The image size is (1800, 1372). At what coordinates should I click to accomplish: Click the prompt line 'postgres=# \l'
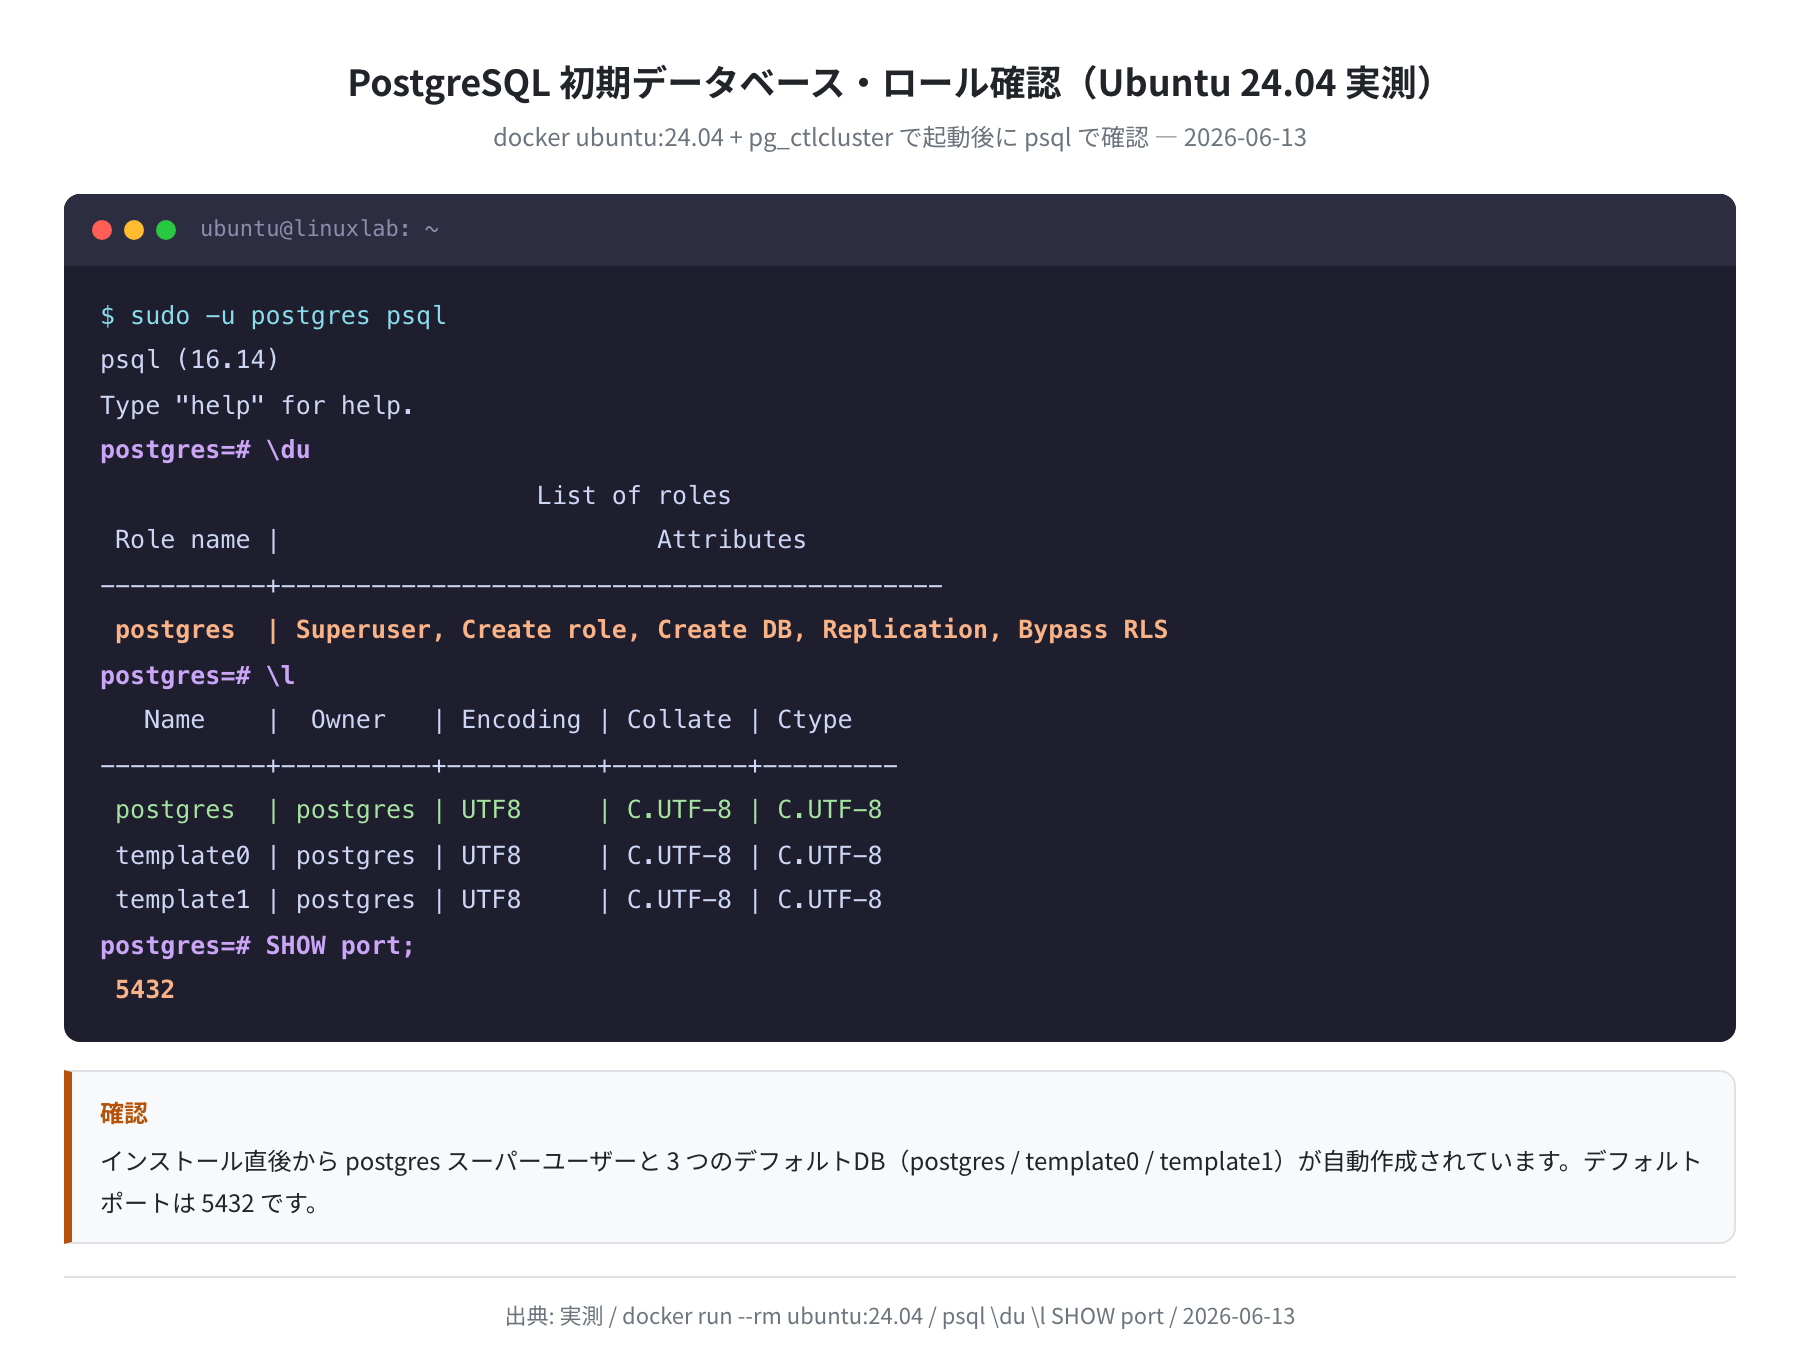tap(198, 676)
